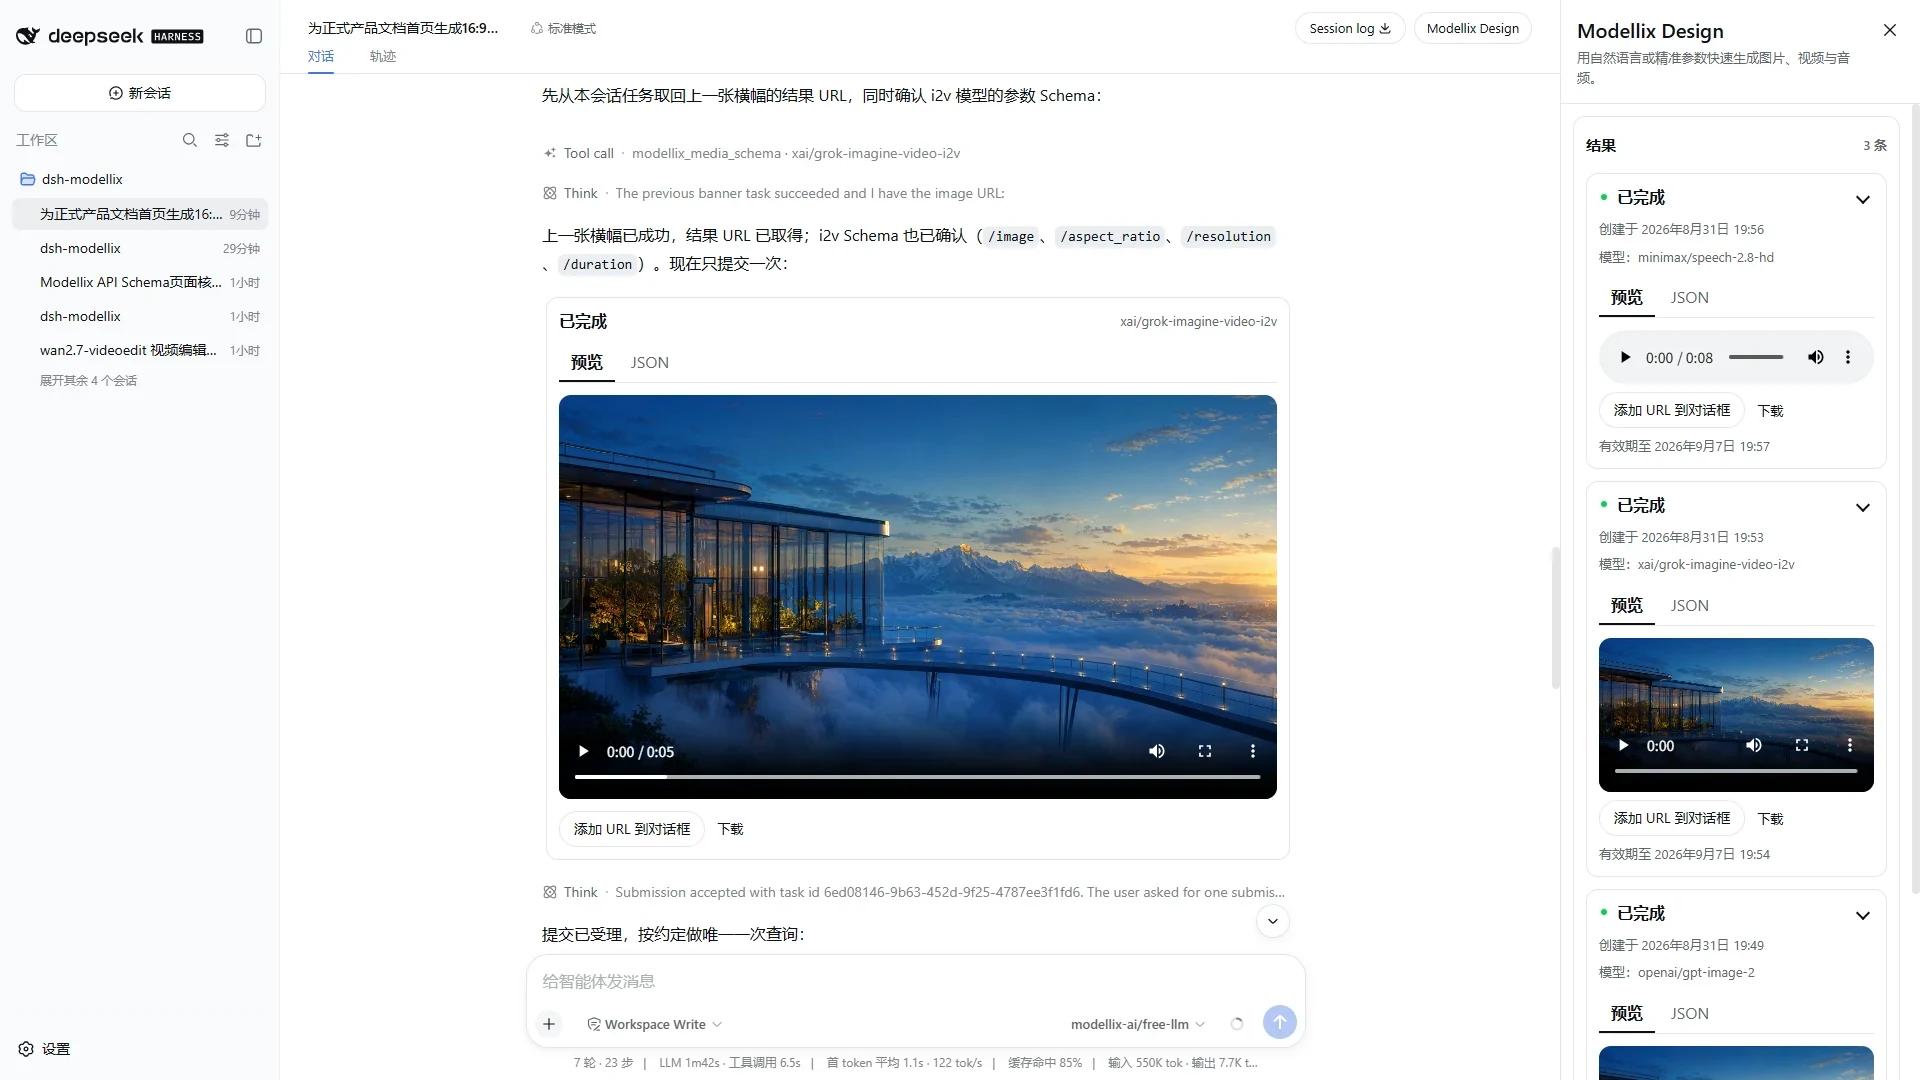This screenshot has height=1080, width=1920.
Task: Select JSON tab in main result card
Action: click(650, 363)
